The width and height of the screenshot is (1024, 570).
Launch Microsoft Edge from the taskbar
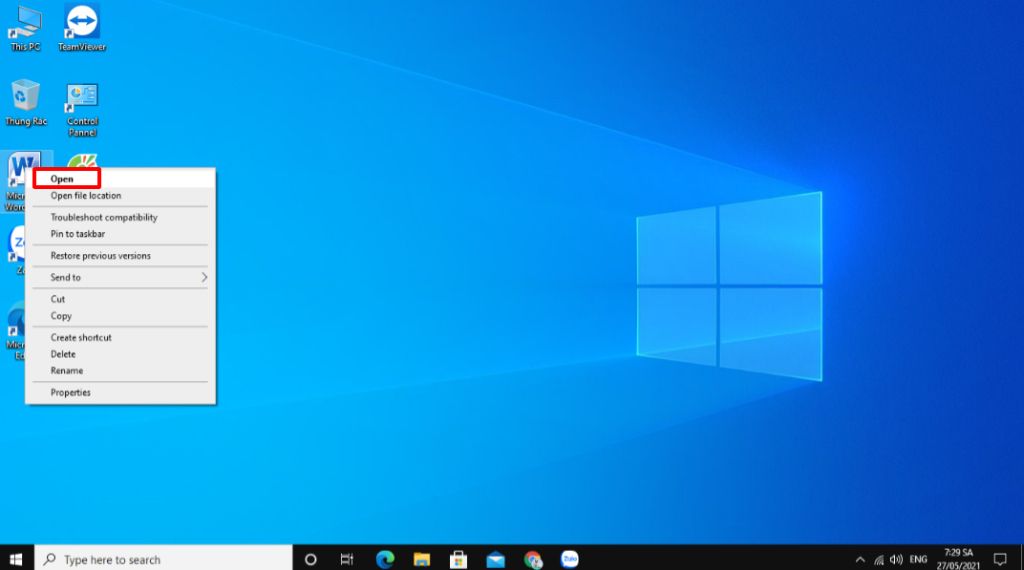pyautogui.click(x=385, y=559)
